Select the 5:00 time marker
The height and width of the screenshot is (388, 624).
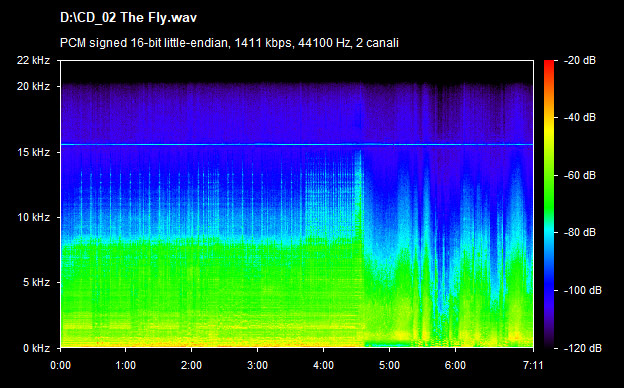[x=389, y=365]
